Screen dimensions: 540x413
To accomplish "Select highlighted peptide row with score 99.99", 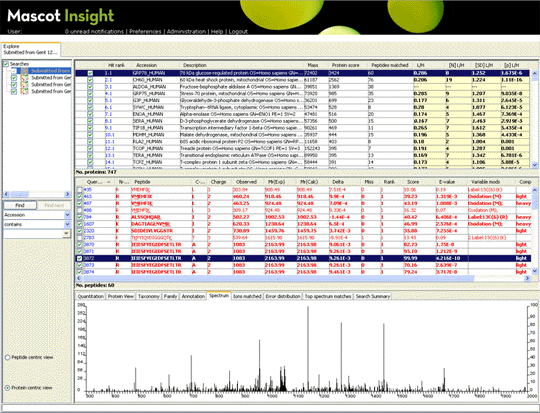I will tap(303, 258).
